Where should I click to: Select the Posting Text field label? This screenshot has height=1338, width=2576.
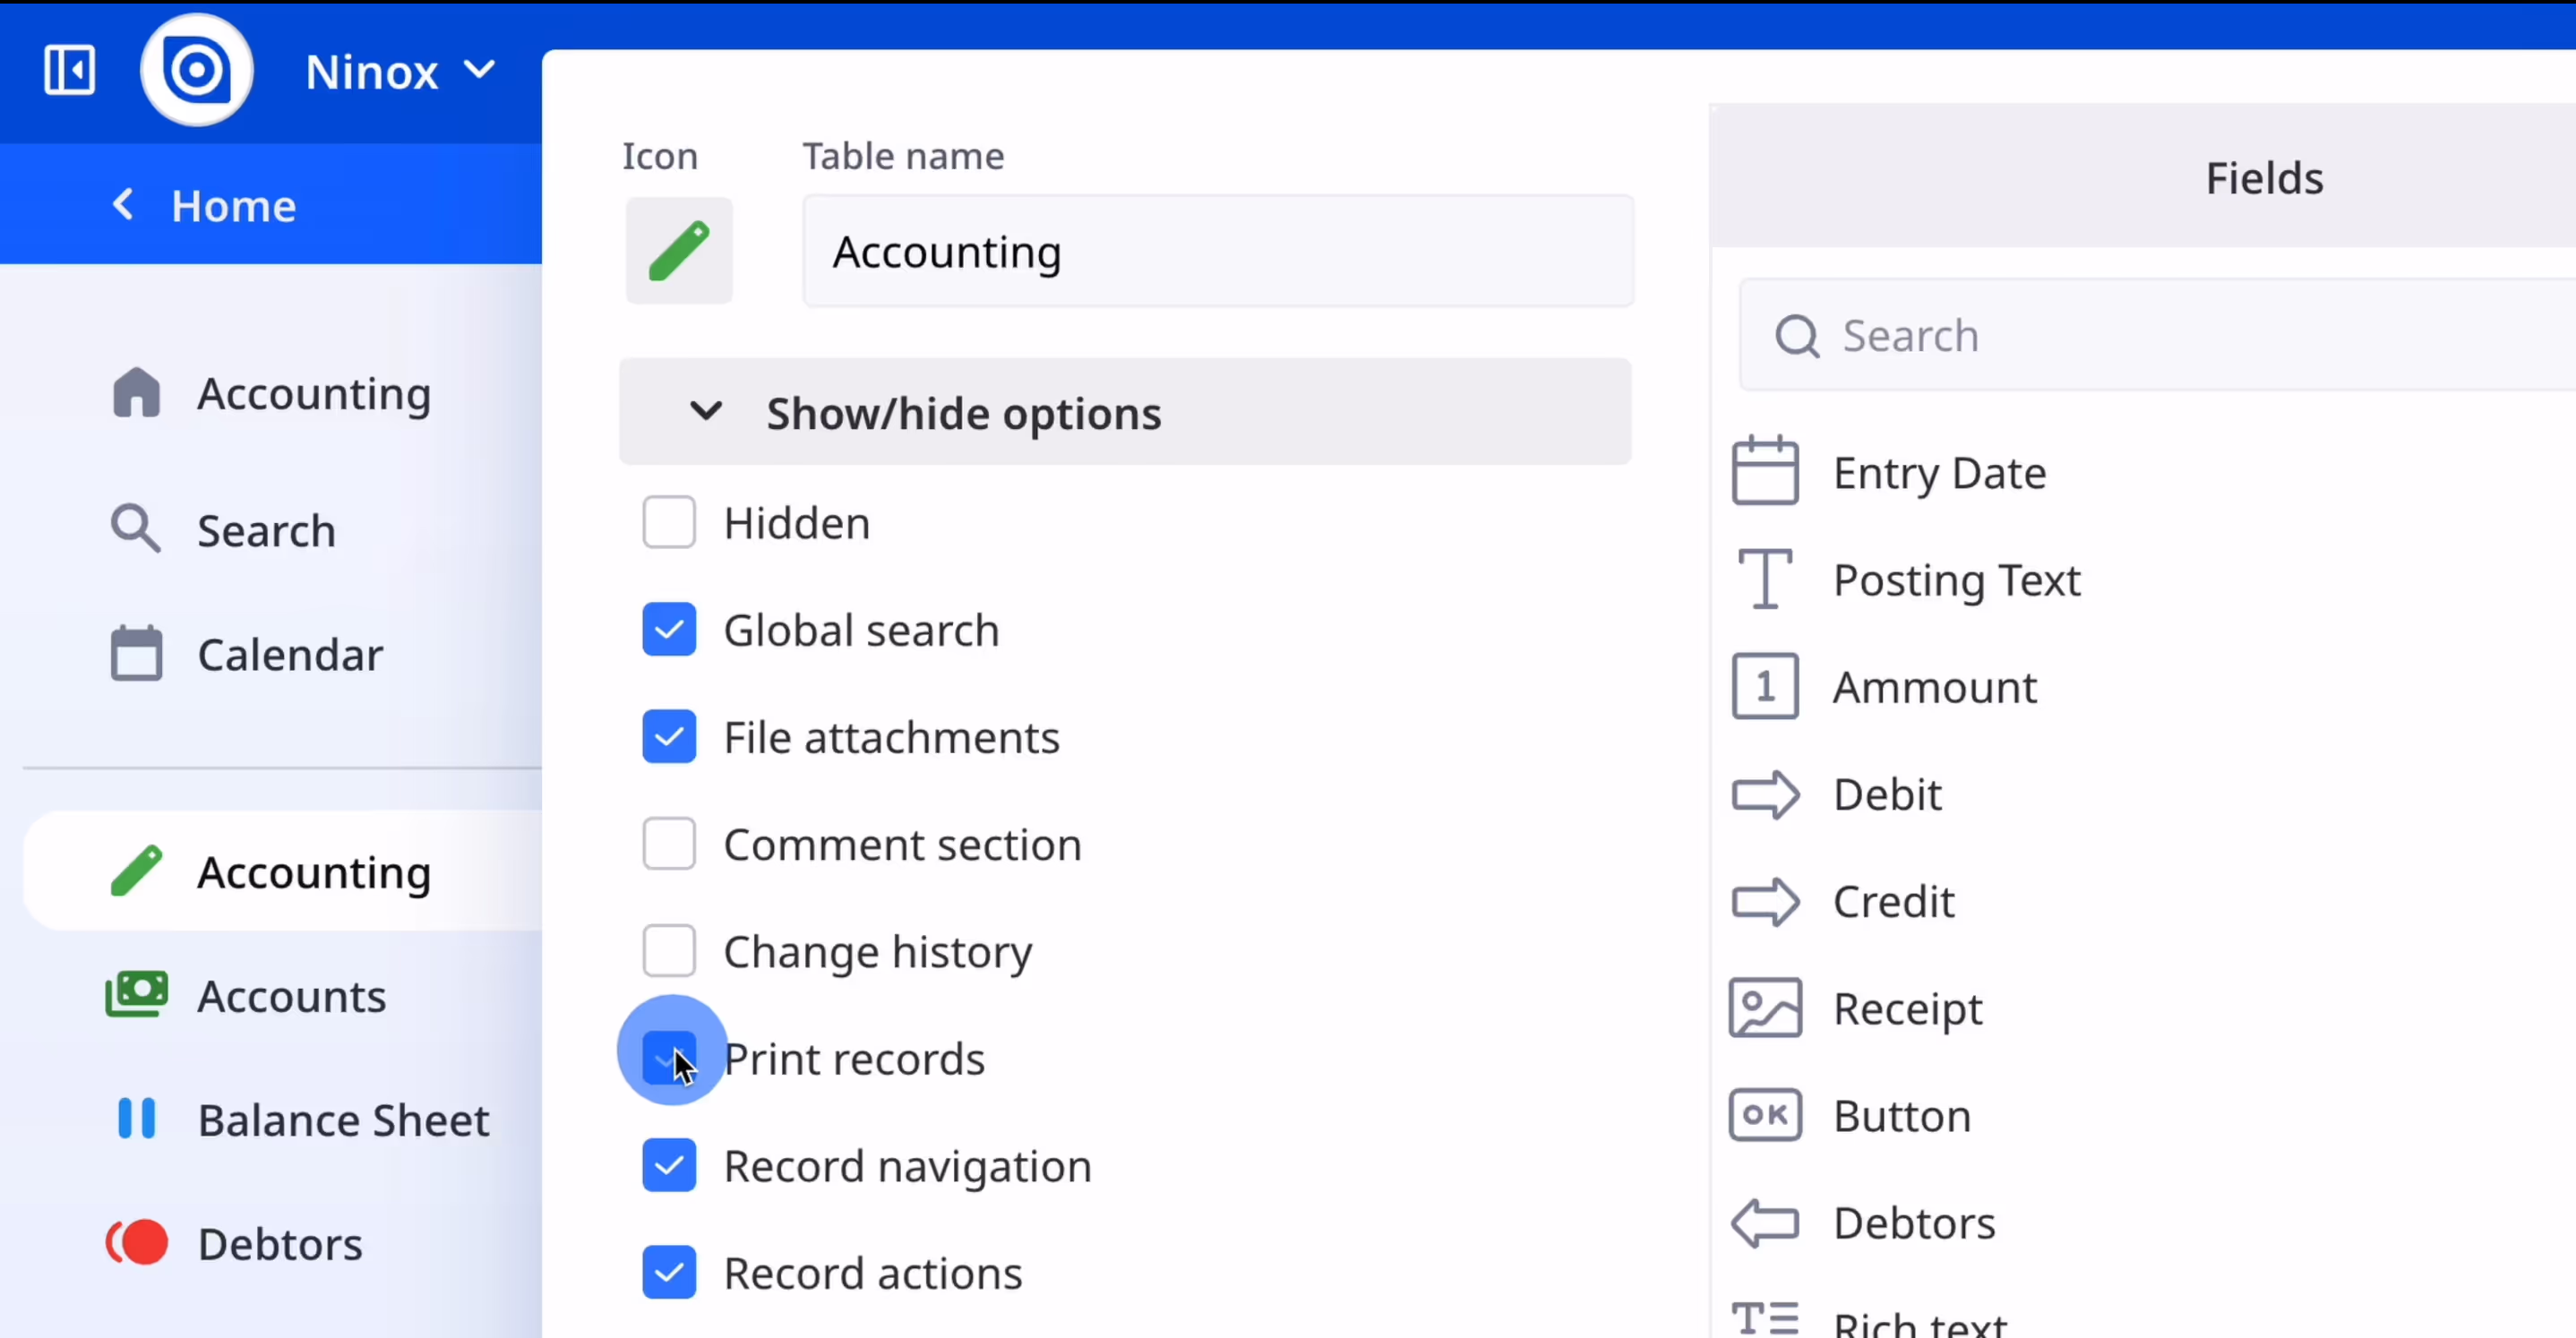tap(1957, 580)
